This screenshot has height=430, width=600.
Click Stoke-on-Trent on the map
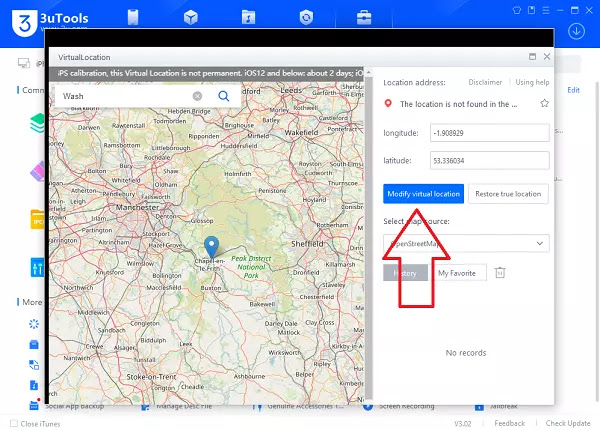152,377
